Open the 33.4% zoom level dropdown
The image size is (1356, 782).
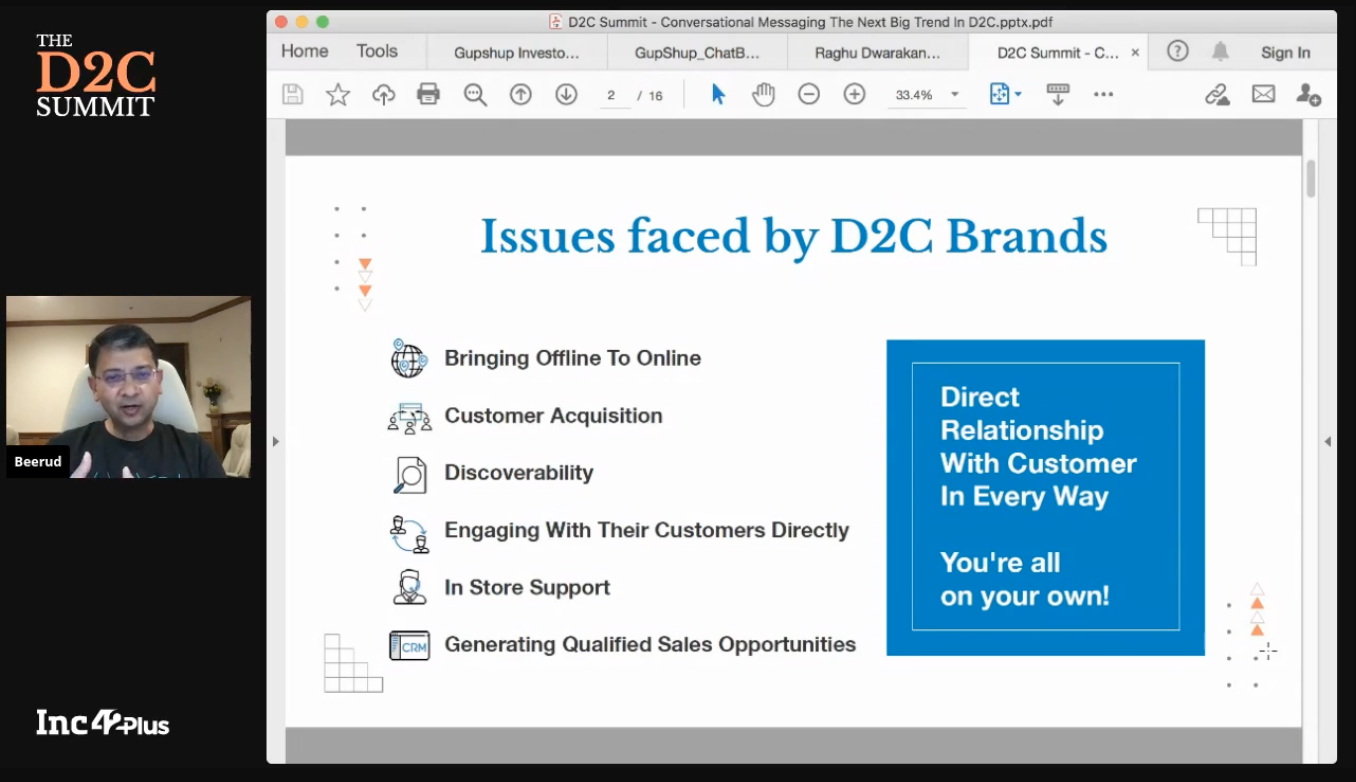point(954,94)
